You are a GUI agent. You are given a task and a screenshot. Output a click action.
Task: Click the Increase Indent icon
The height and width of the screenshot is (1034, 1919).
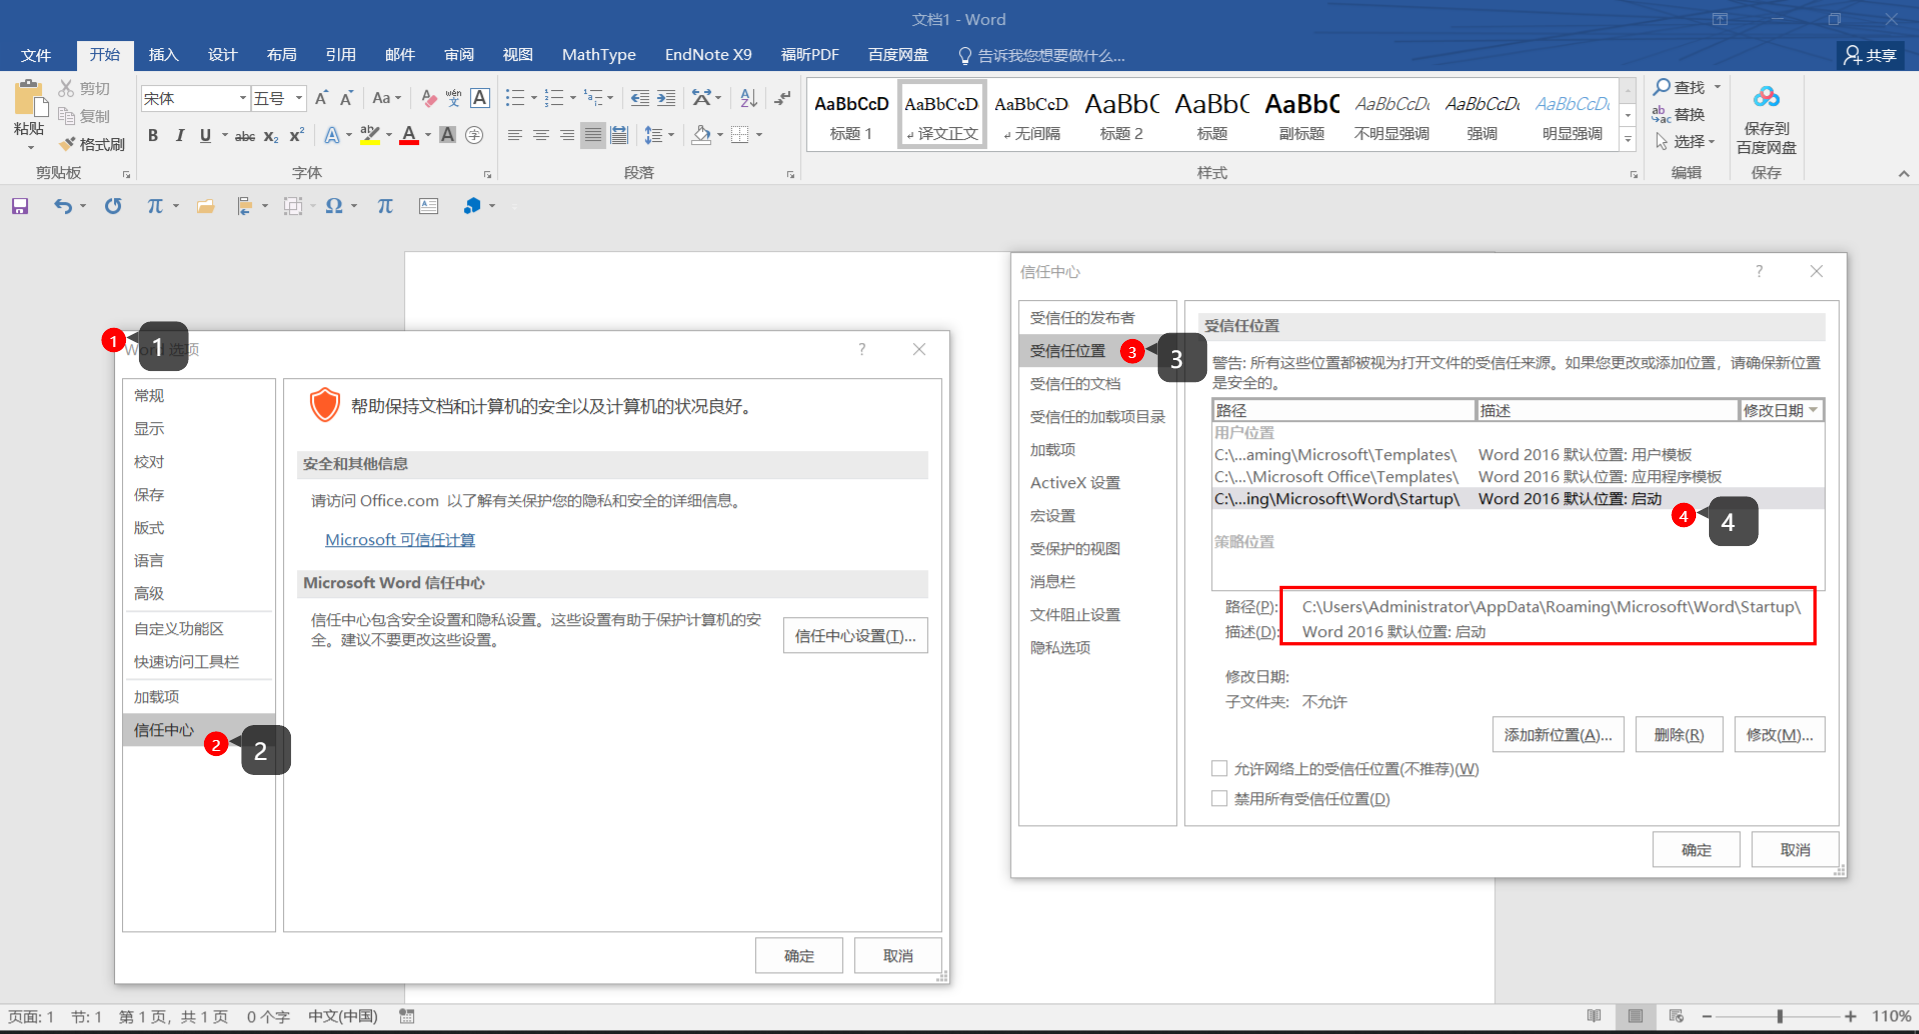click(666, 98)
